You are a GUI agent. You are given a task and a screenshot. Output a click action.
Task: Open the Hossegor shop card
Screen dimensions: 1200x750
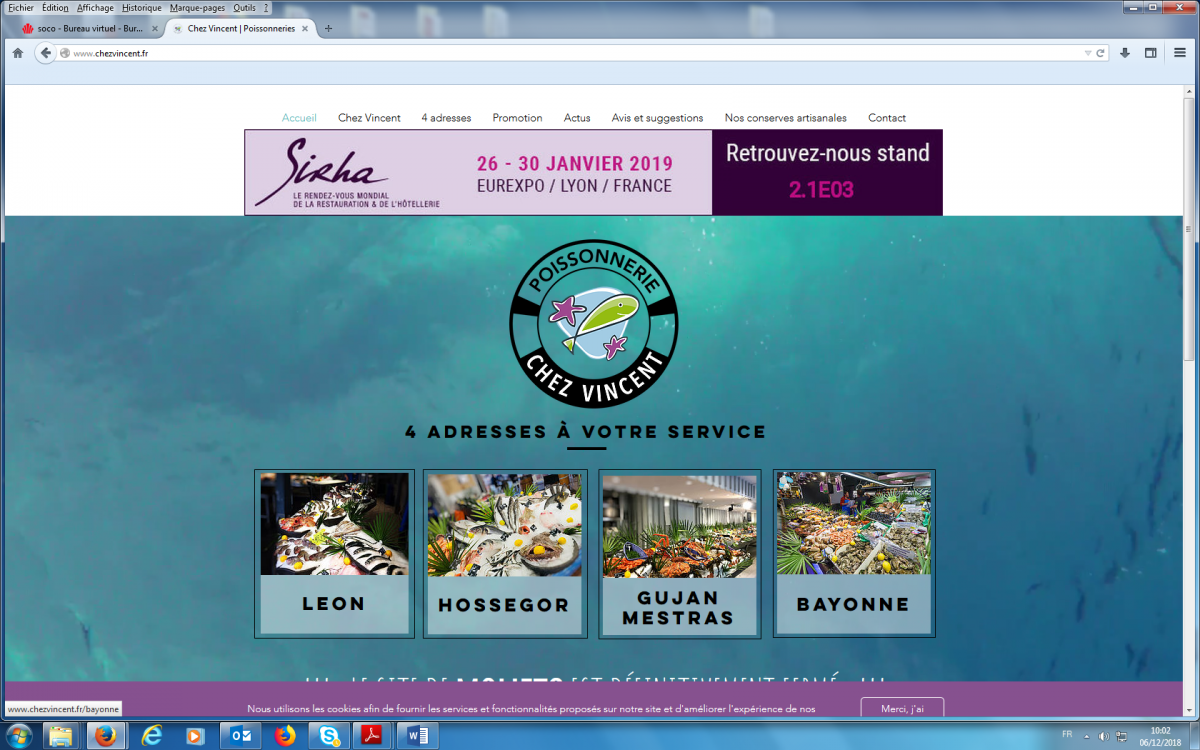tap(504, 554)
